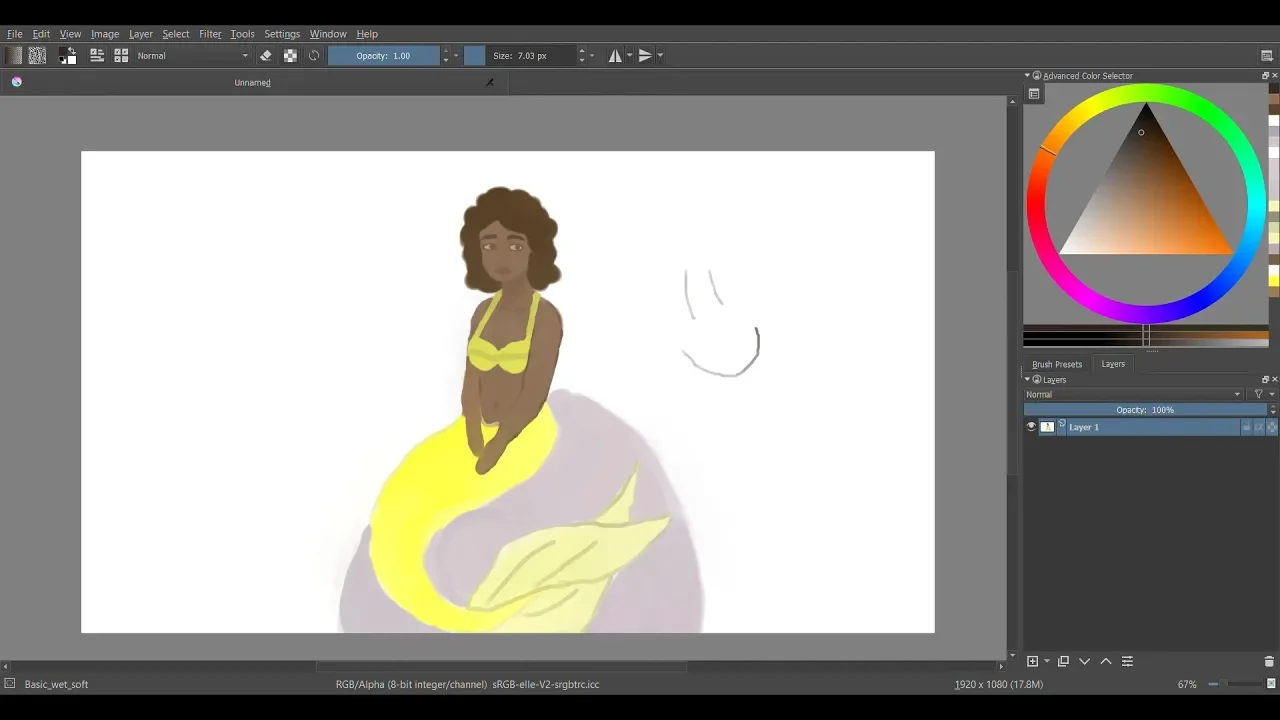The image size is (1280, 720).
Task: Click the Opacity spin arrows in toolbar
Action: pos(445,56)
